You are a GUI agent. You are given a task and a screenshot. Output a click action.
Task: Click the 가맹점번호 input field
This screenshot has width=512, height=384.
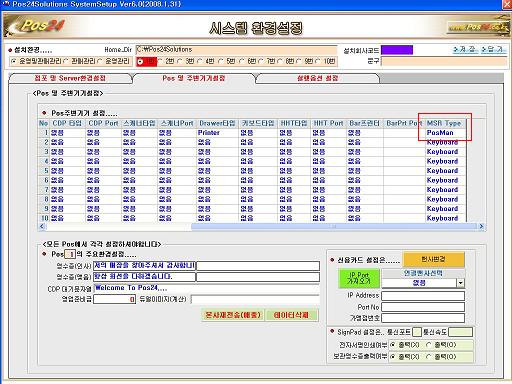pyautogui.click(x=423, y=318)
